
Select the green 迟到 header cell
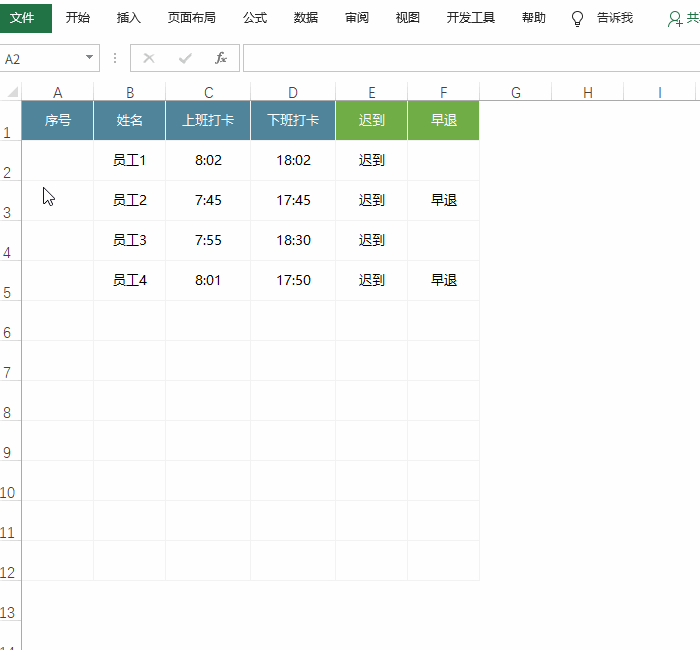(x=371, y=121)
